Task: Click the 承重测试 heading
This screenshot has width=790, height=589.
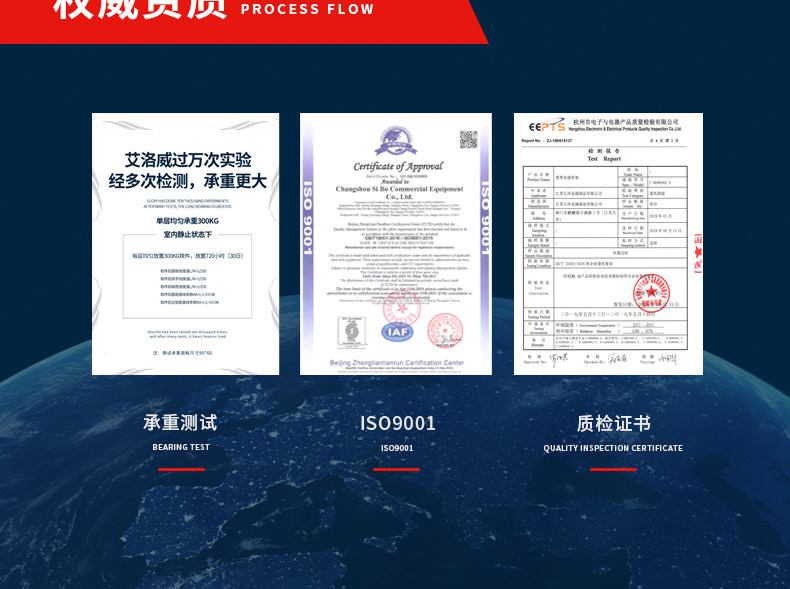Action: click(x=180, y=423)
